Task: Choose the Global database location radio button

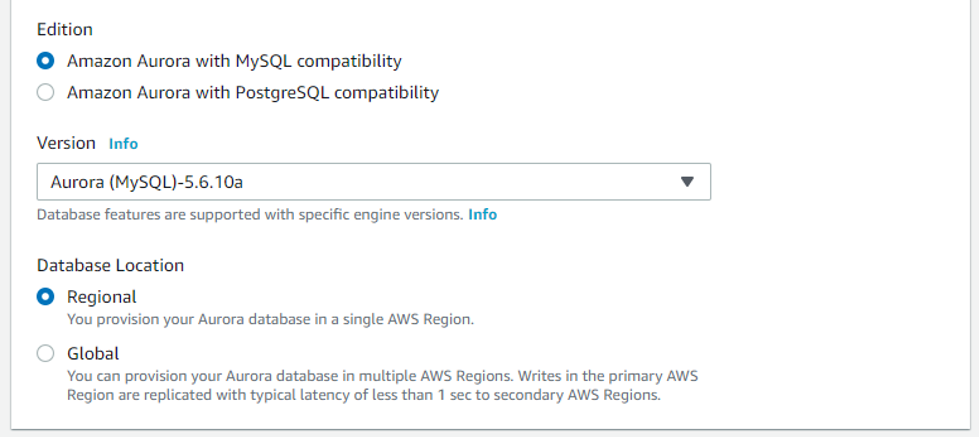Action: click(x=46, y=354)
